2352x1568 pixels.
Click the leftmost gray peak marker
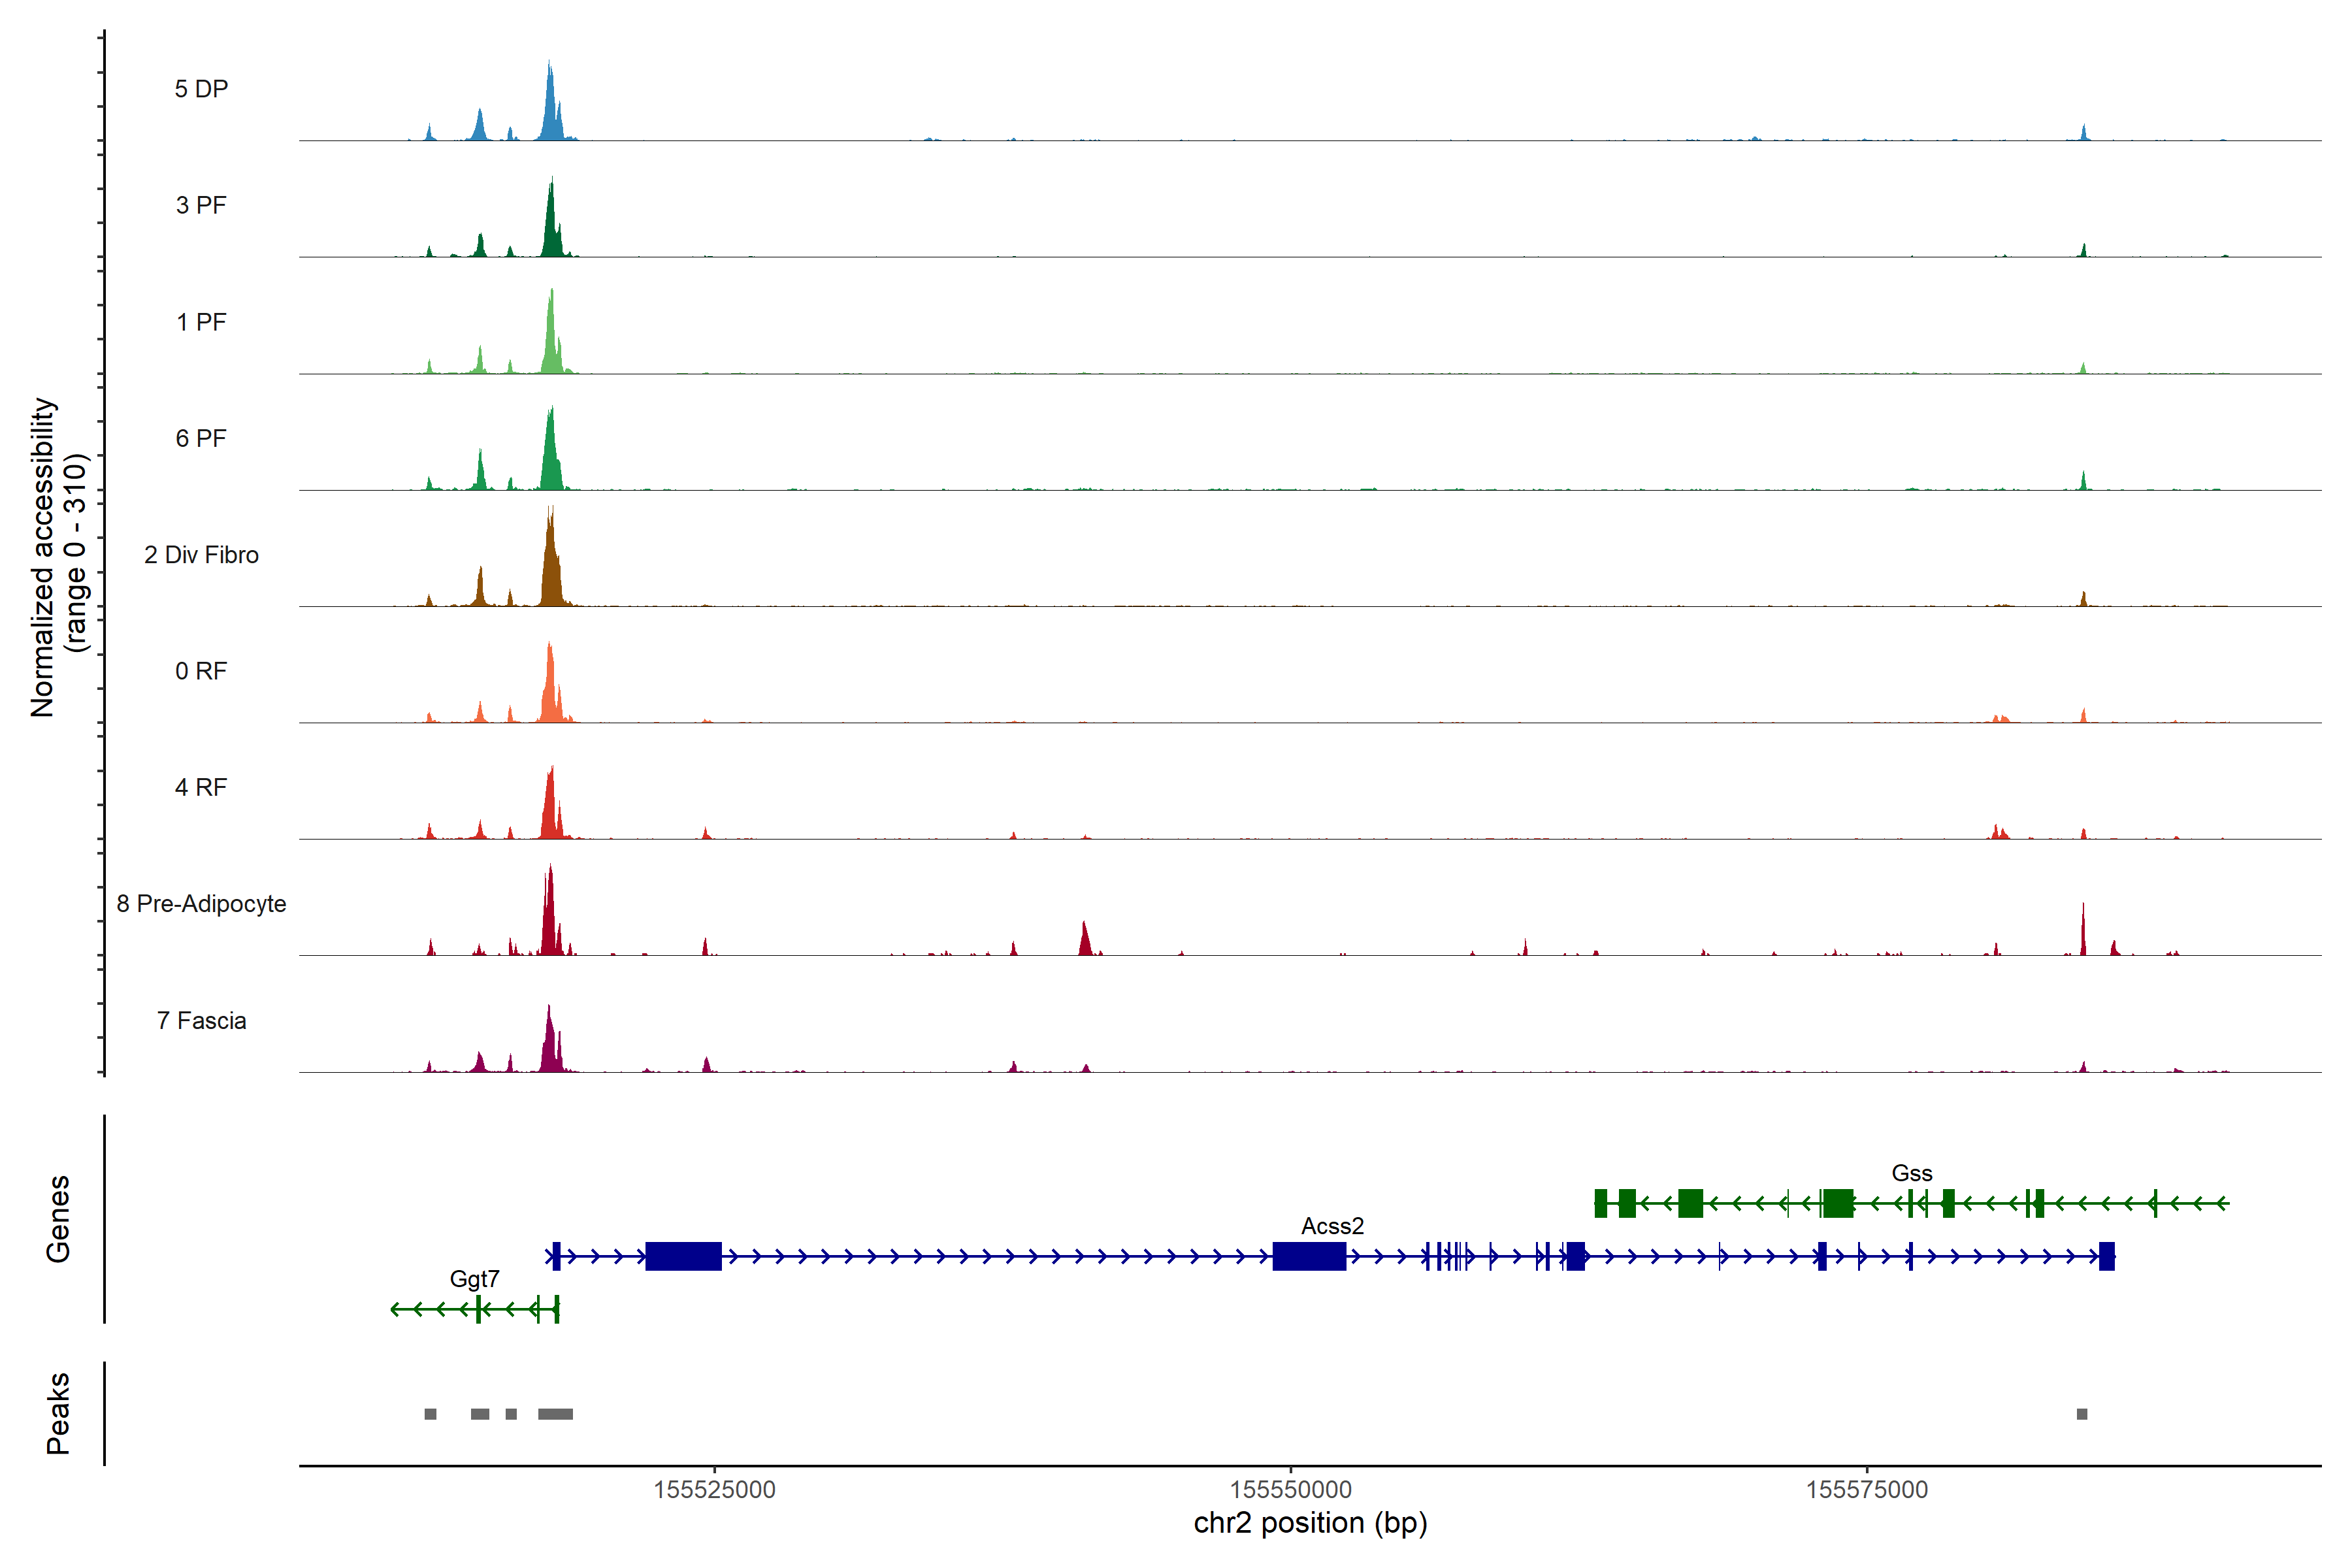[x=430, y=1414]
